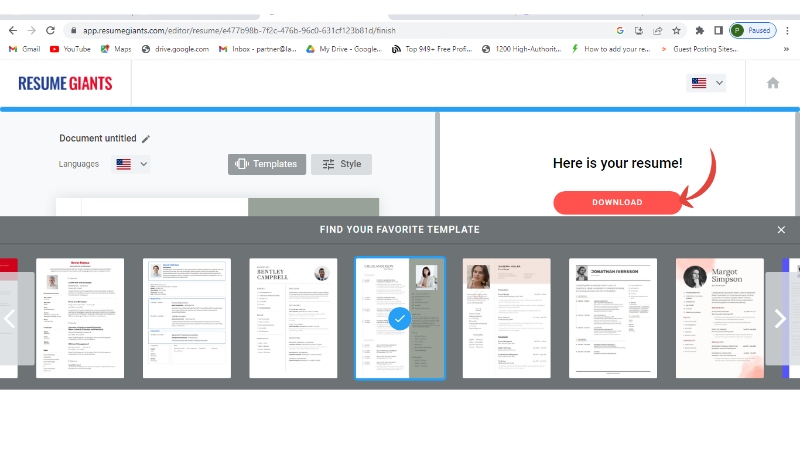800x449 pixels.
Task: Open the header language flag dropdown
Action: 707,83
